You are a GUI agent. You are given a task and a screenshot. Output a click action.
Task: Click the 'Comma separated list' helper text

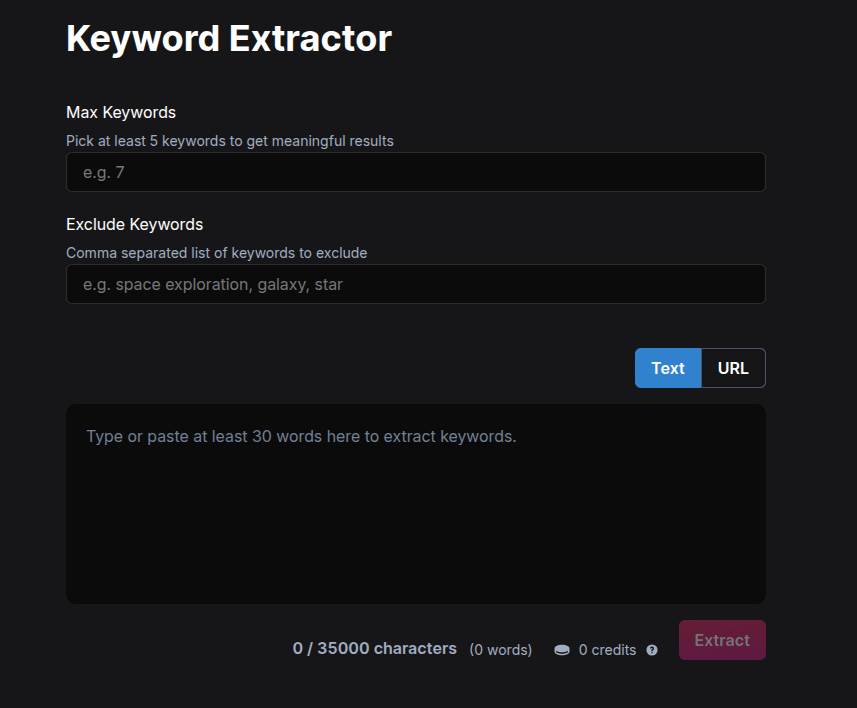click(216, 253)
